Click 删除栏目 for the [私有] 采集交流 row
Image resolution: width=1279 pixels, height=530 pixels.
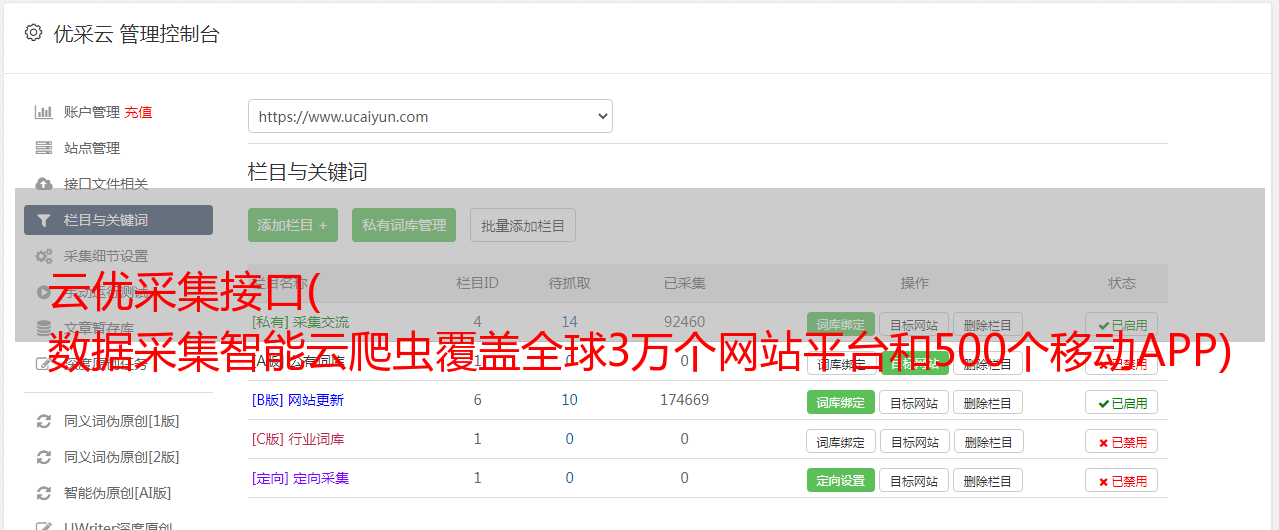[988, 324]
